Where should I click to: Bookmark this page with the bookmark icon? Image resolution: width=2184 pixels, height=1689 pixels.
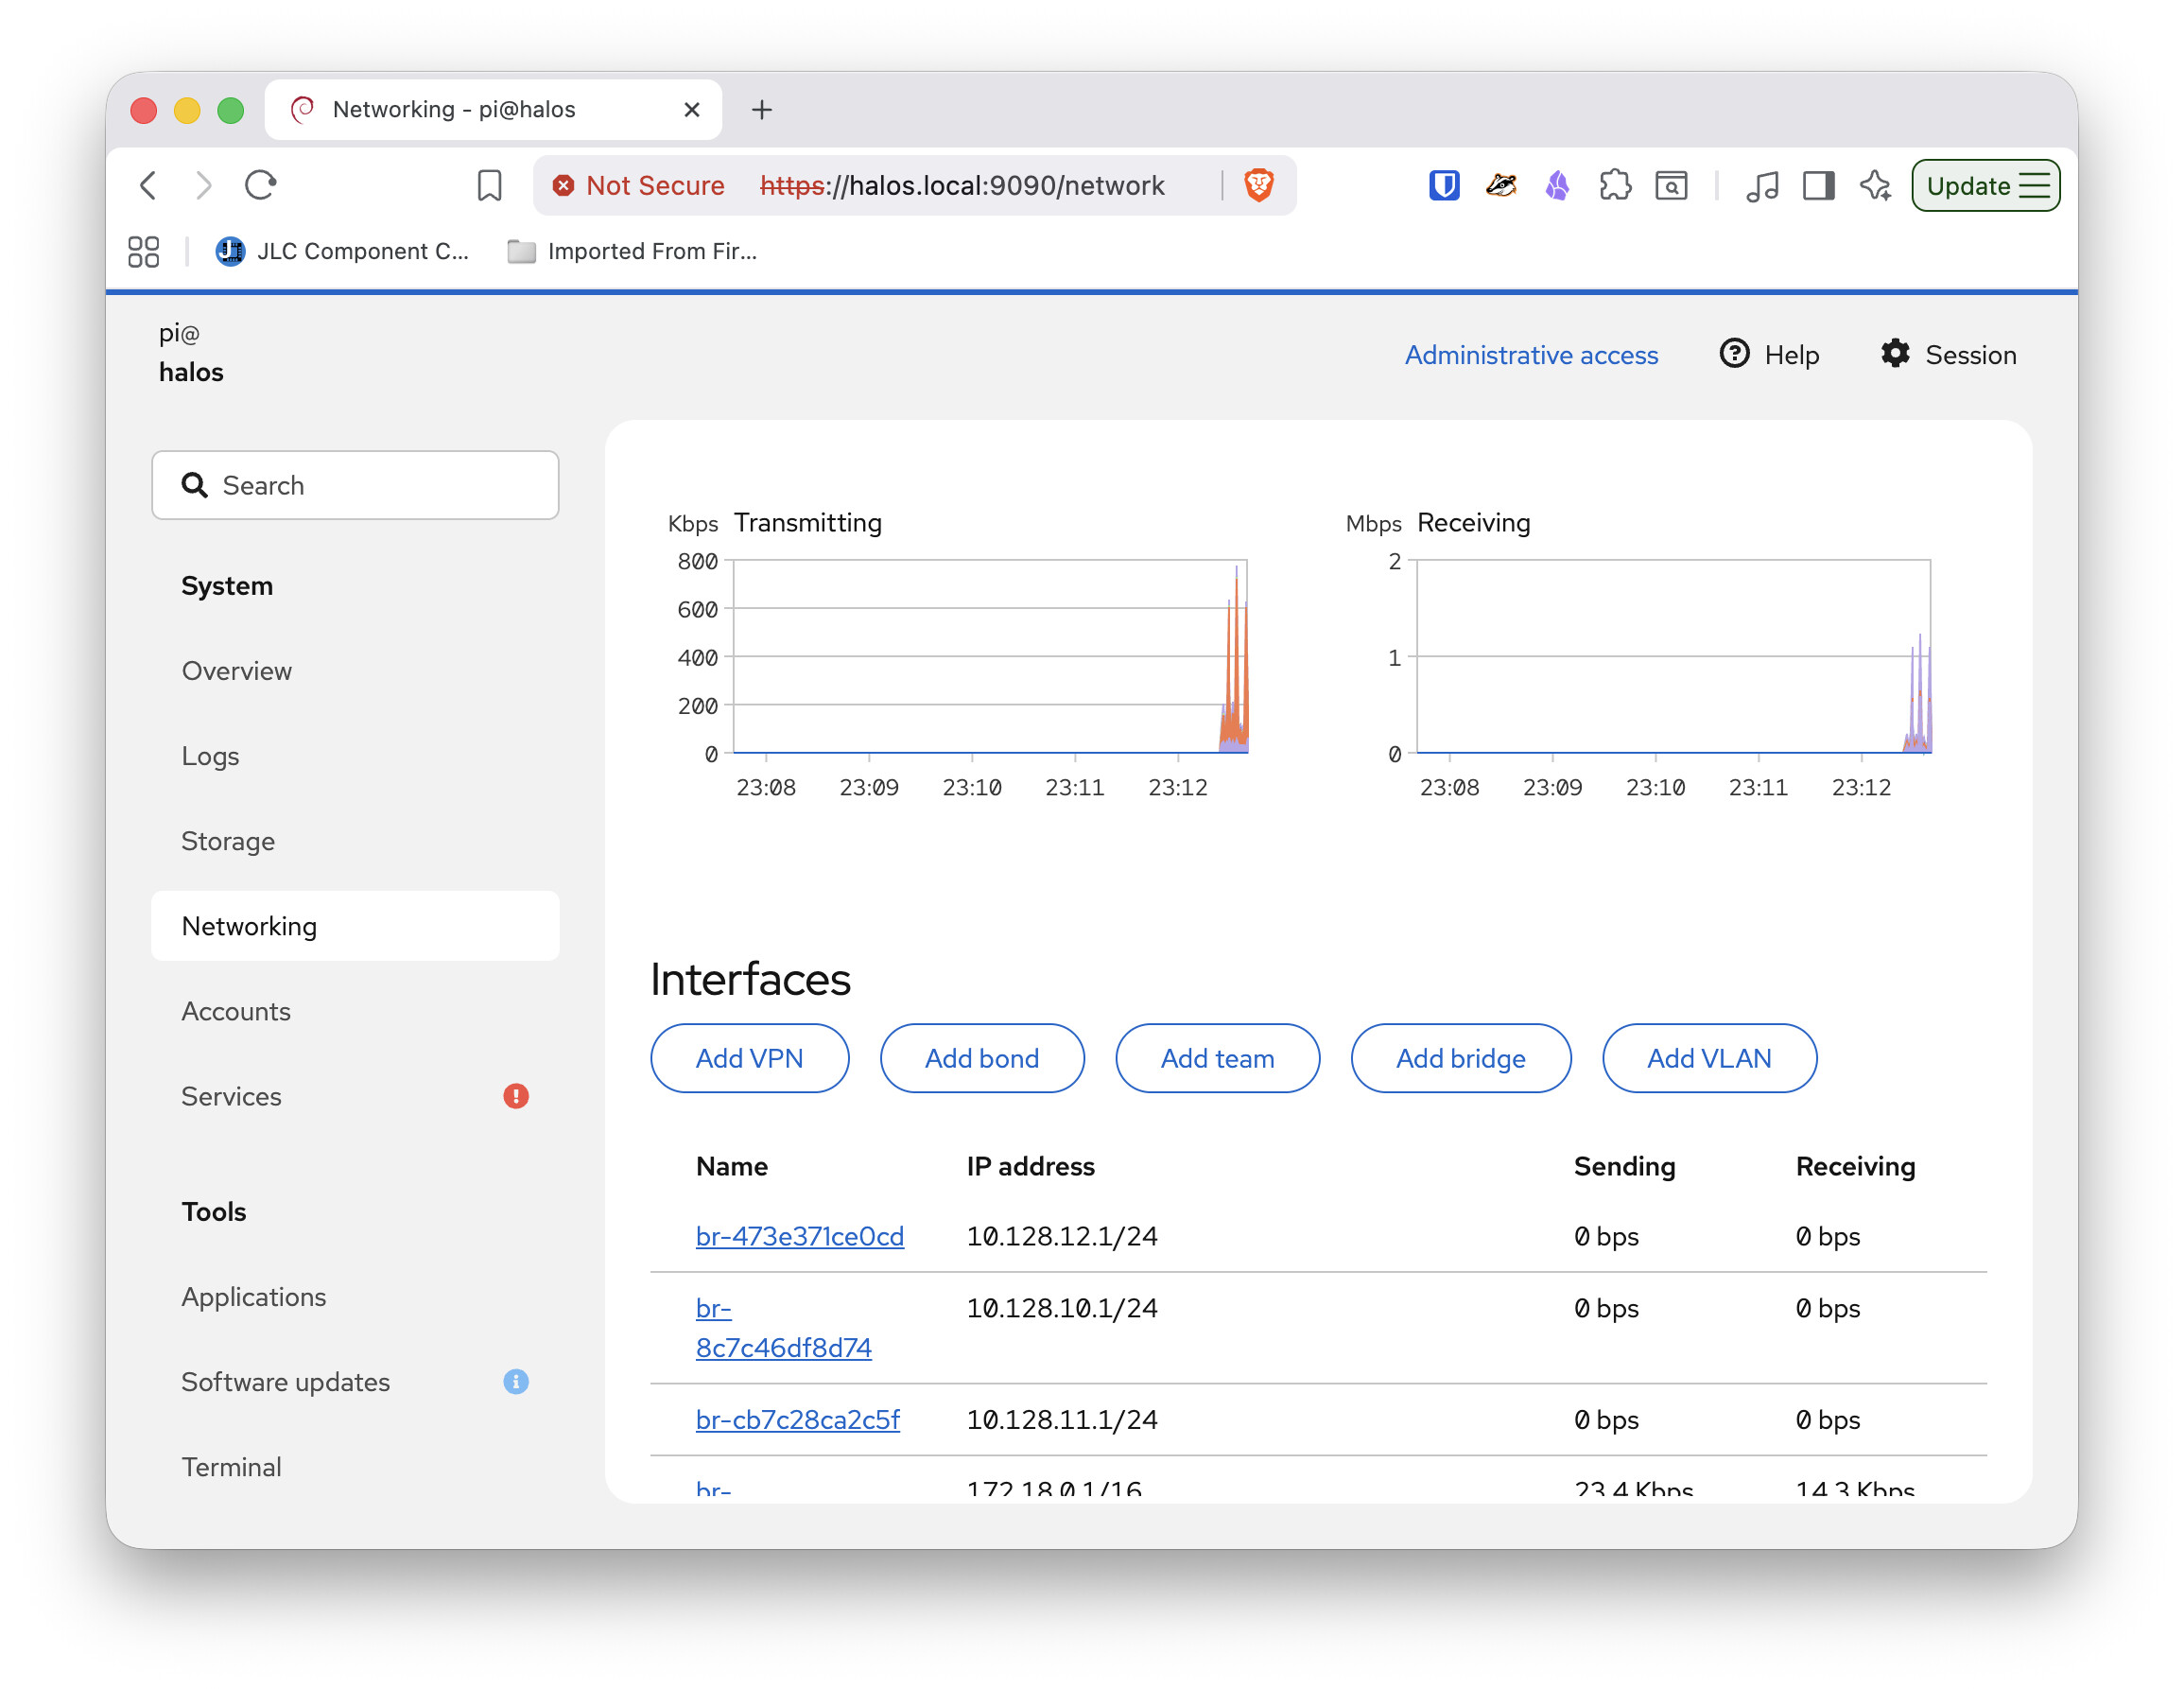click(489, 185)
